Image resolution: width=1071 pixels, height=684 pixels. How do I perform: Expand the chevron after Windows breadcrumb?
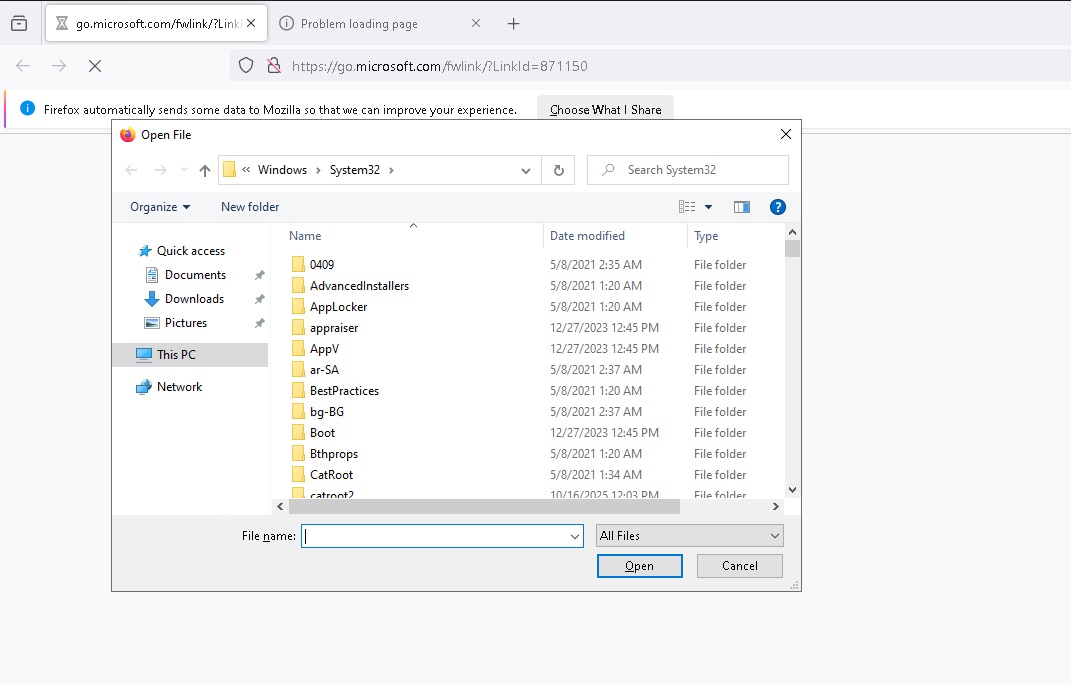pyautogui.click(x=318, y=170)
